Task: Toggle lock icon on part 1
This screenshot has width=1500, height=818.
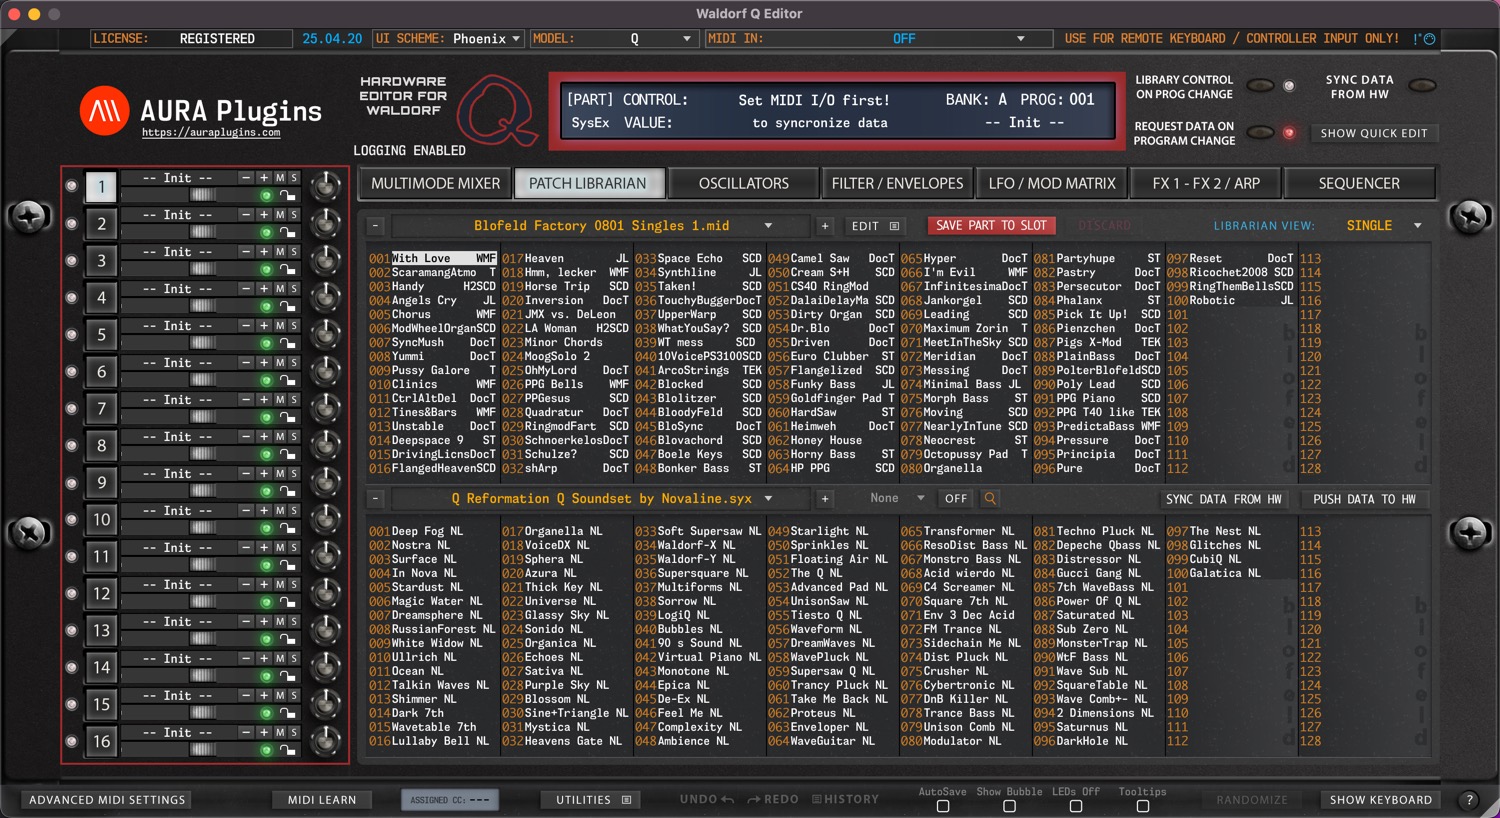Action: point(288,196)
